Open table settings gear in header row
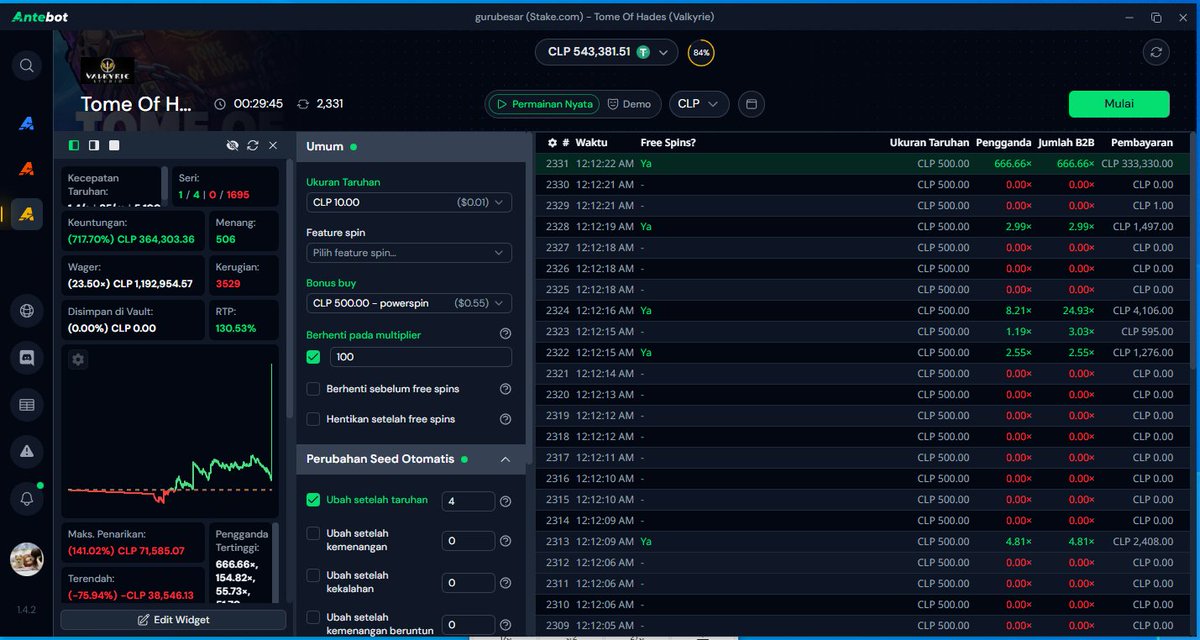Viewport: 1200px width, 640px height. [552, 143]
